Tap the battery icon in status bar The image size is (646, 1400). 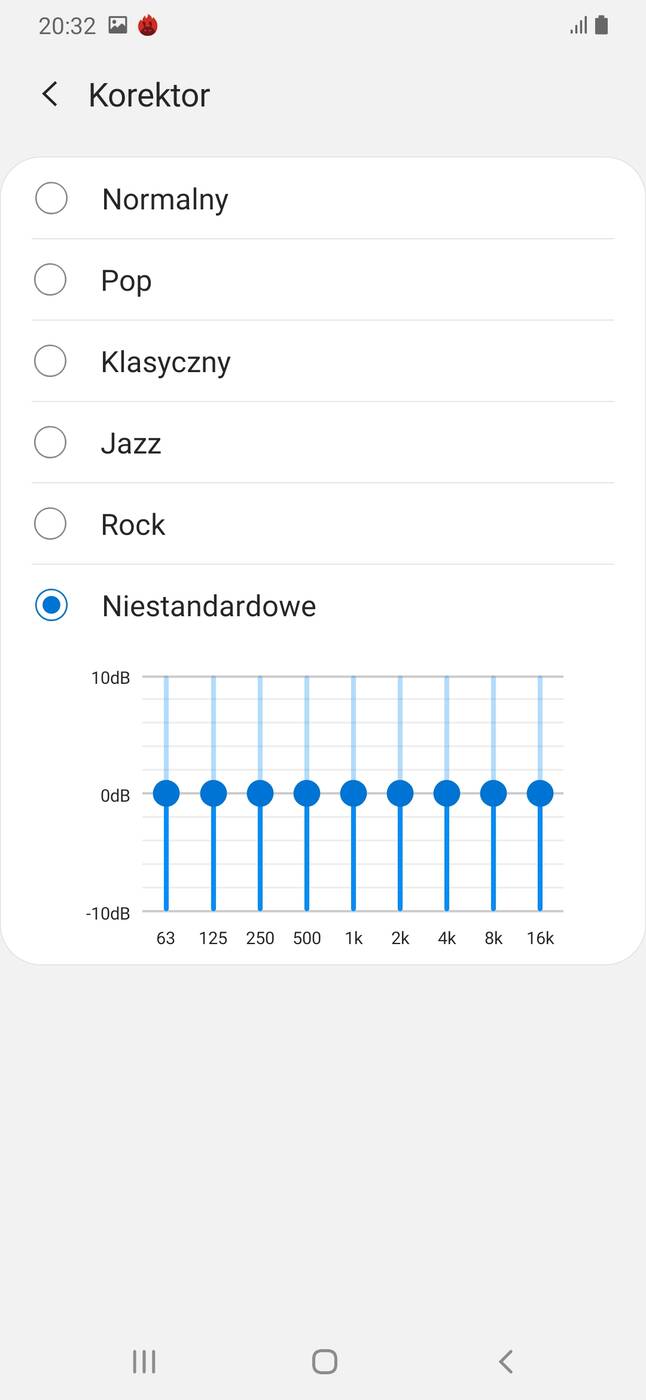click(601, 26)
